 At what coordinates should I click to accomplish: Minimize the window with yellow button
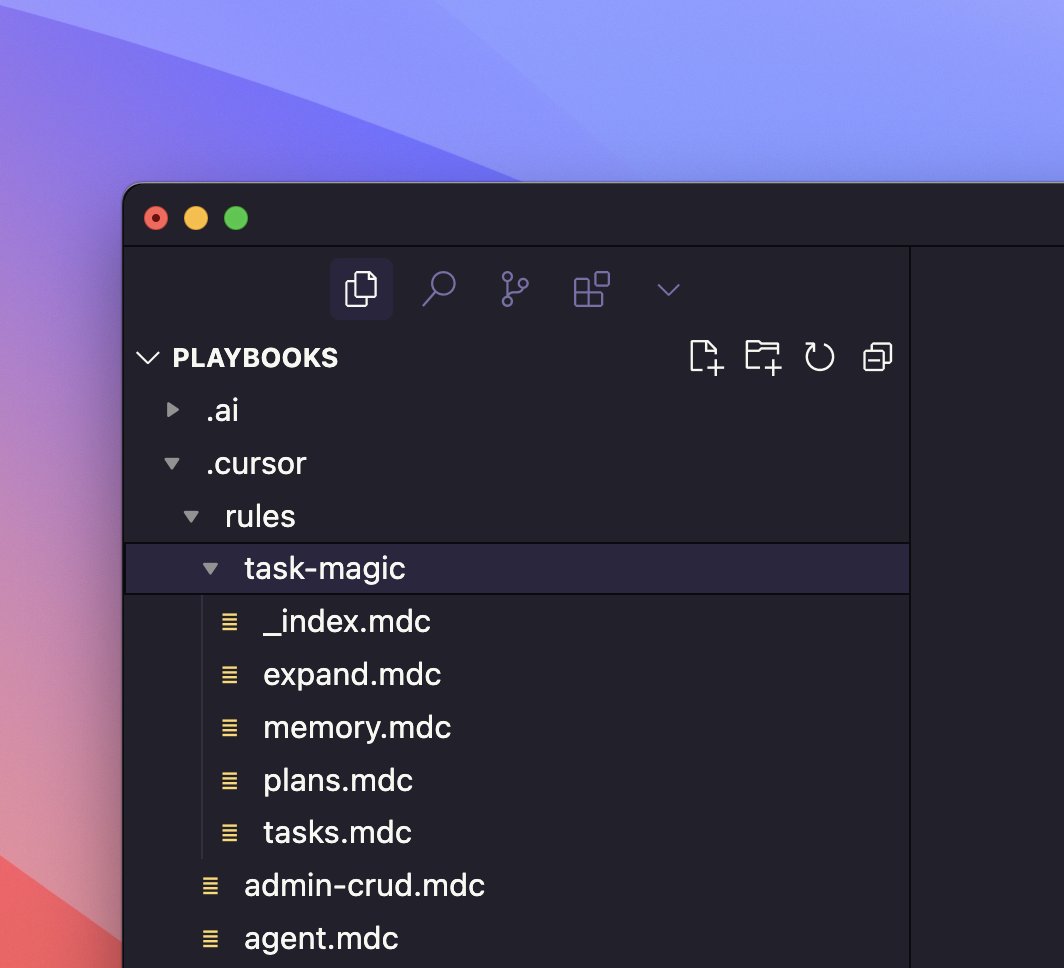coord(196,218)
